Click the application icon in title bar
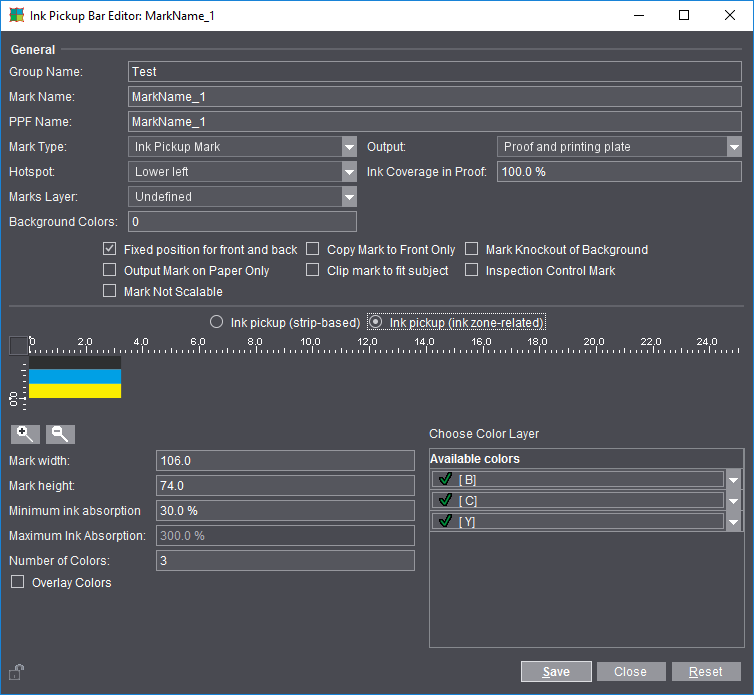754x695 pixels. coord(17,16)
